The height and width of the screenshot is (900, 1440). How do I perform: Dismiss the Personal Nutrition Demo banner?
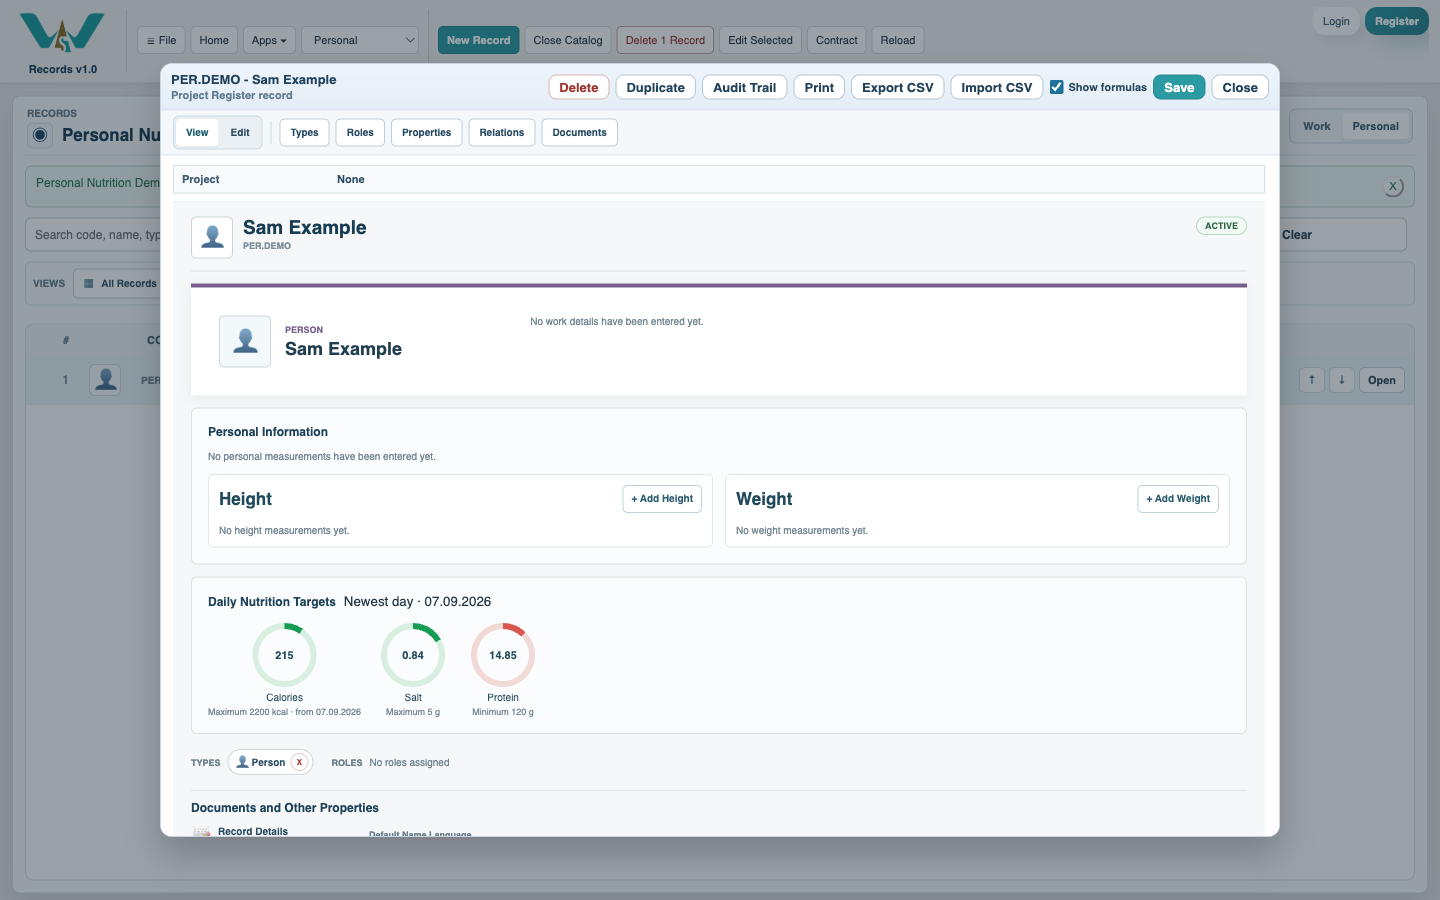[x=1393, y=186]
